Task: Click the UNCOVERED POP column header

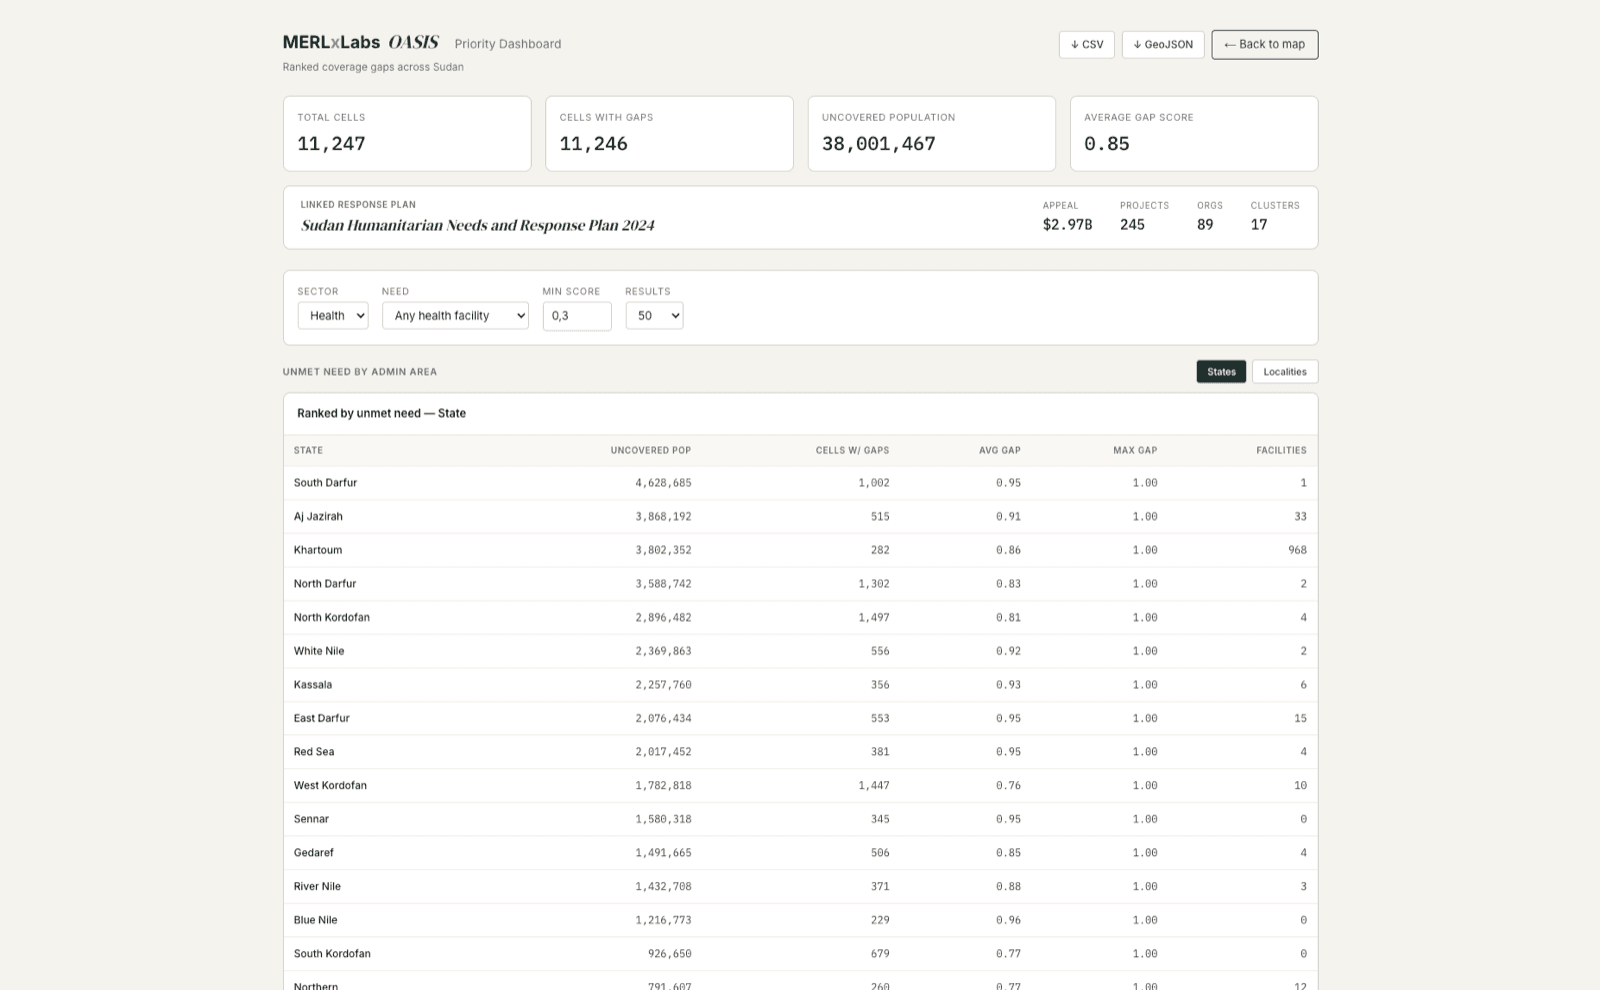Action: click(651, 450)
